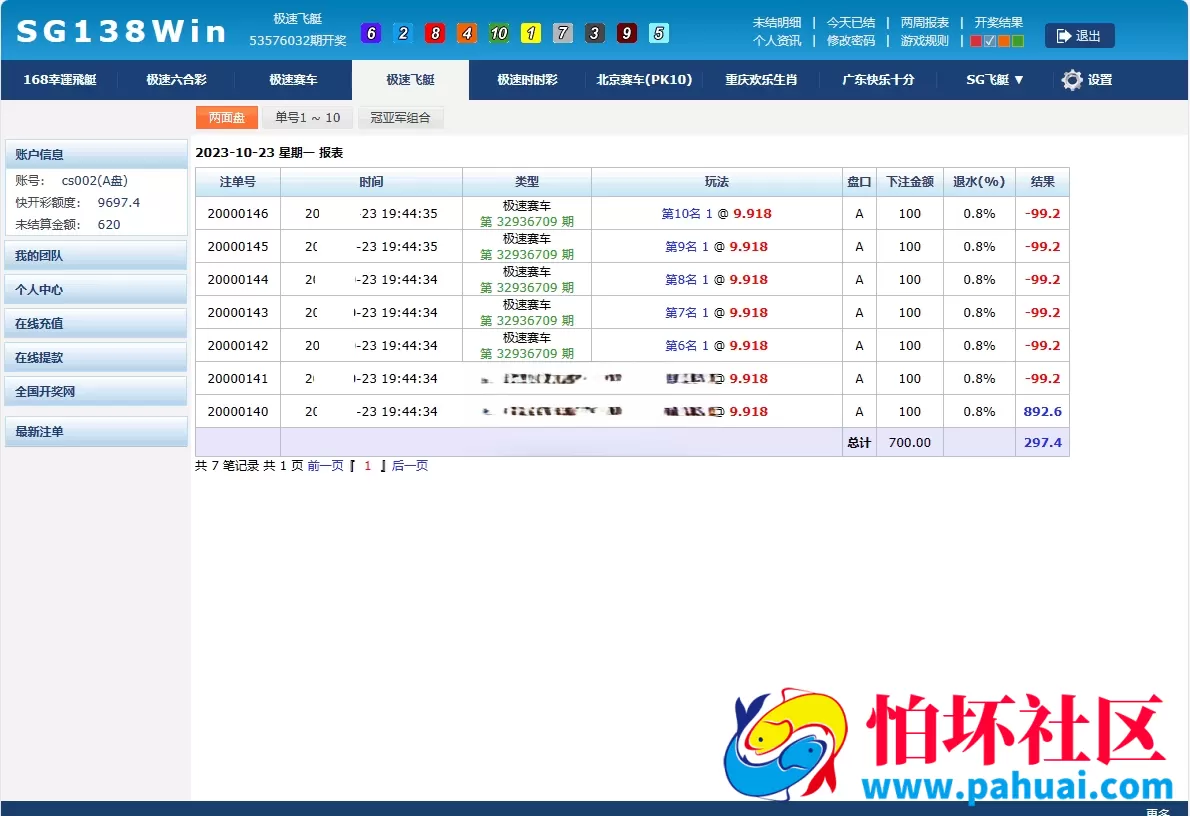This screenshot has width=1190, height=816.
Task: Click the SG138Win logo
Action: point(121,32)
